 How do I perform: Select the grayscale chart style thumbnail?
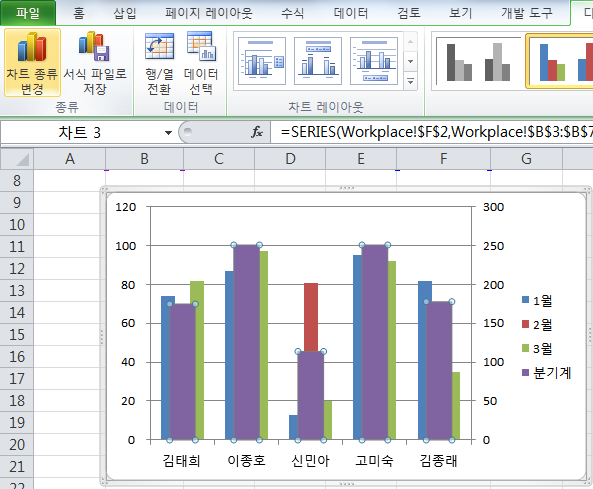point(478,61)
